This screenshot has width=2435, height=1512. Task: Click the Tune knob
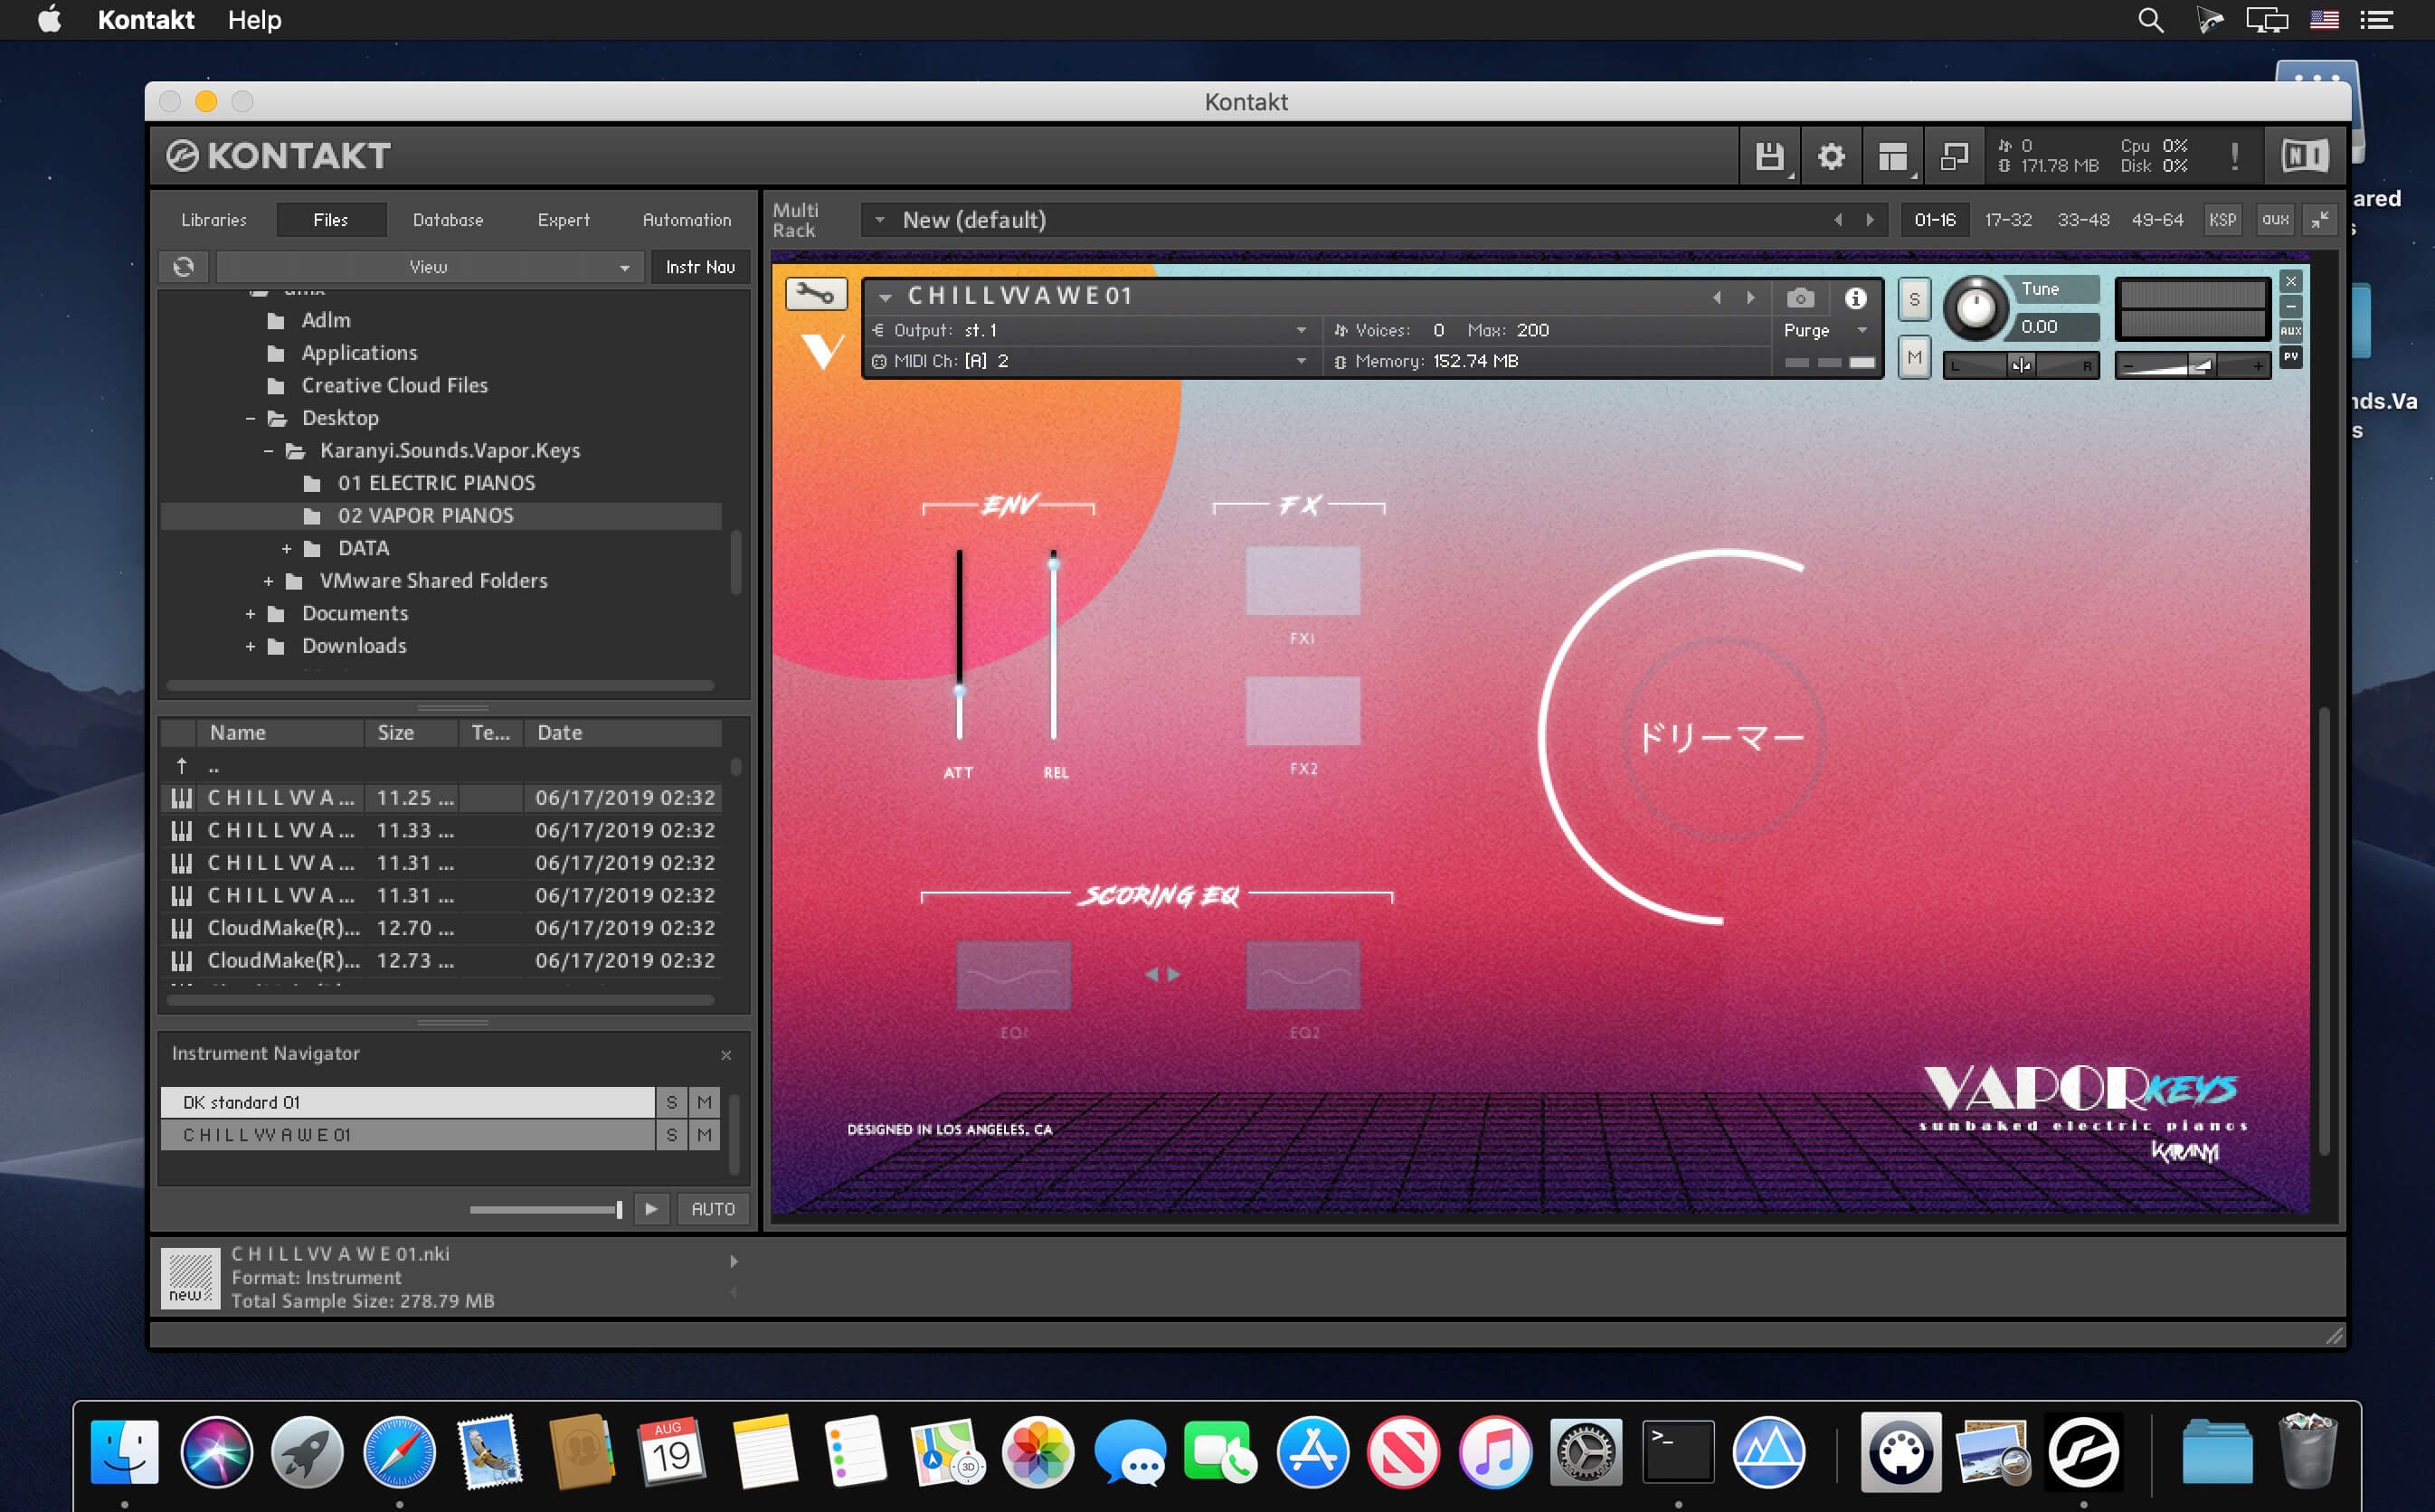[1975, 308]
